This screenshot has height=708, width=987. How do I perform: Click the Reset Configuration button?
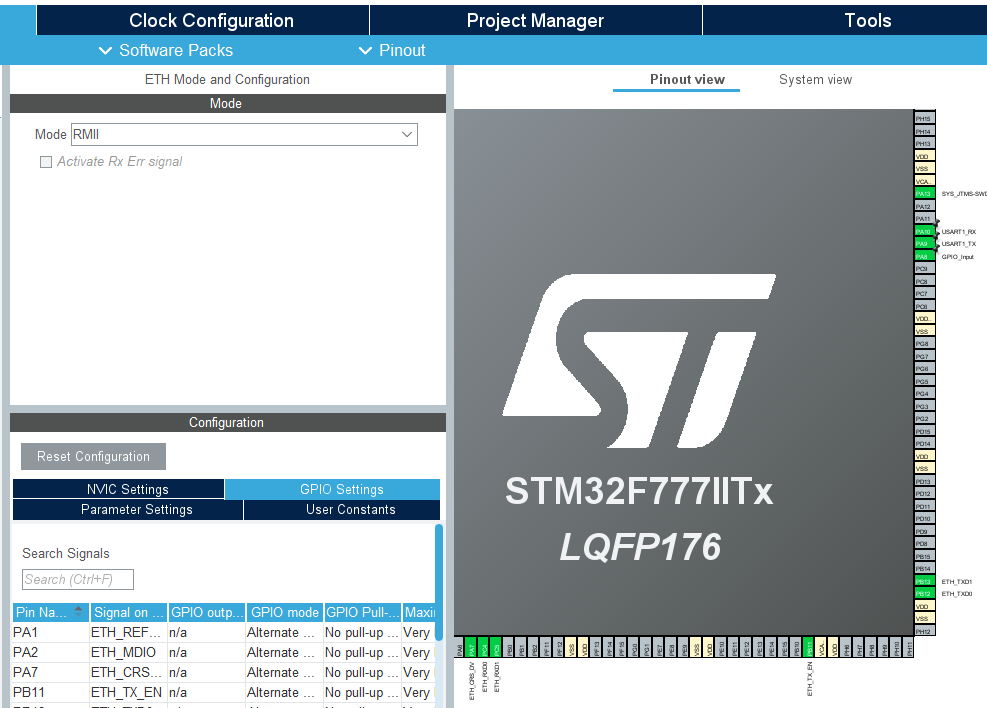[93, 456]
